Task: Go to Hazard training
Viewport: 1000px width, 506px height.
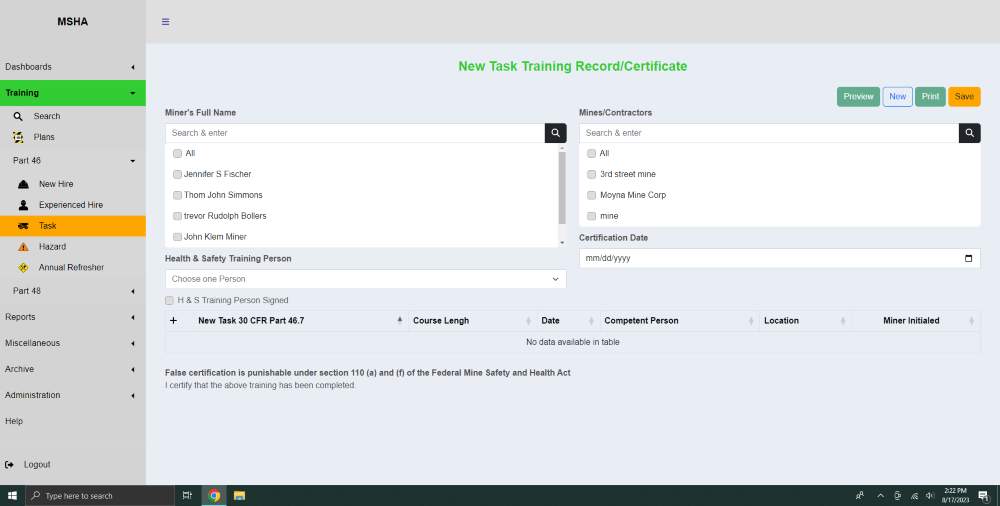Action: click(52, 247)
